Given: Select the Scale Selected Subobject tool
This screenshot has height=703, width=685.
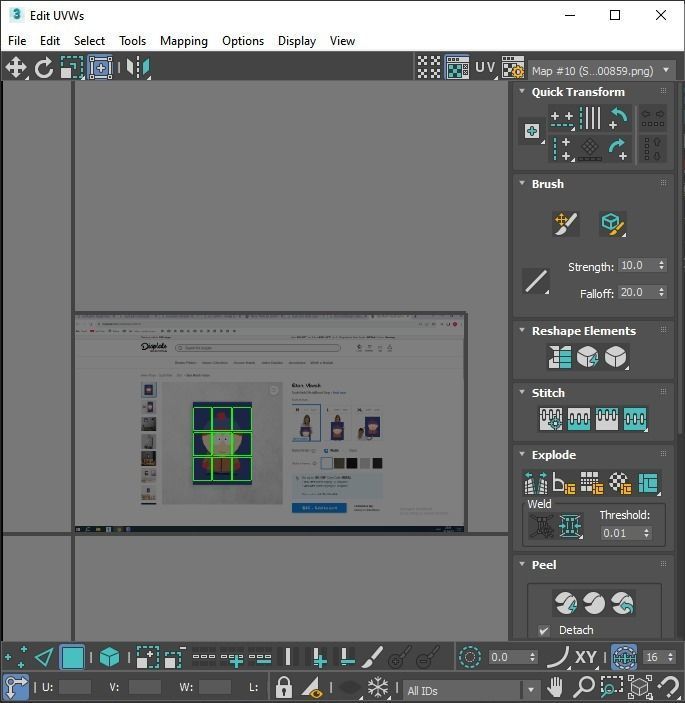Looking at the screenshot, I should coord(72,68).
